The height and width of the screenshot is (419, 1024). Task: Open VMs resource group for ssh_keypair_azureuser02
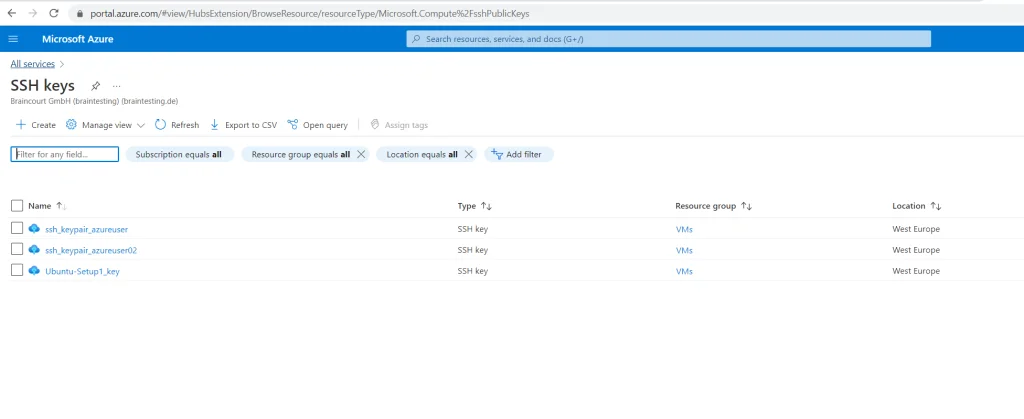tap(684, 250)
